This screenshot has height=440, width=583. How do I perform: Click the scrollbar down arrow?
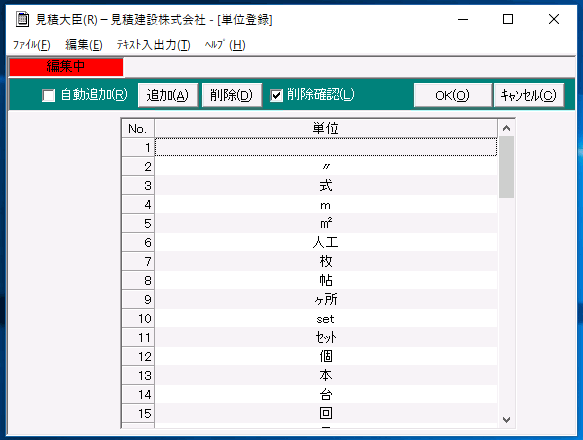click(x=506, y=420)
